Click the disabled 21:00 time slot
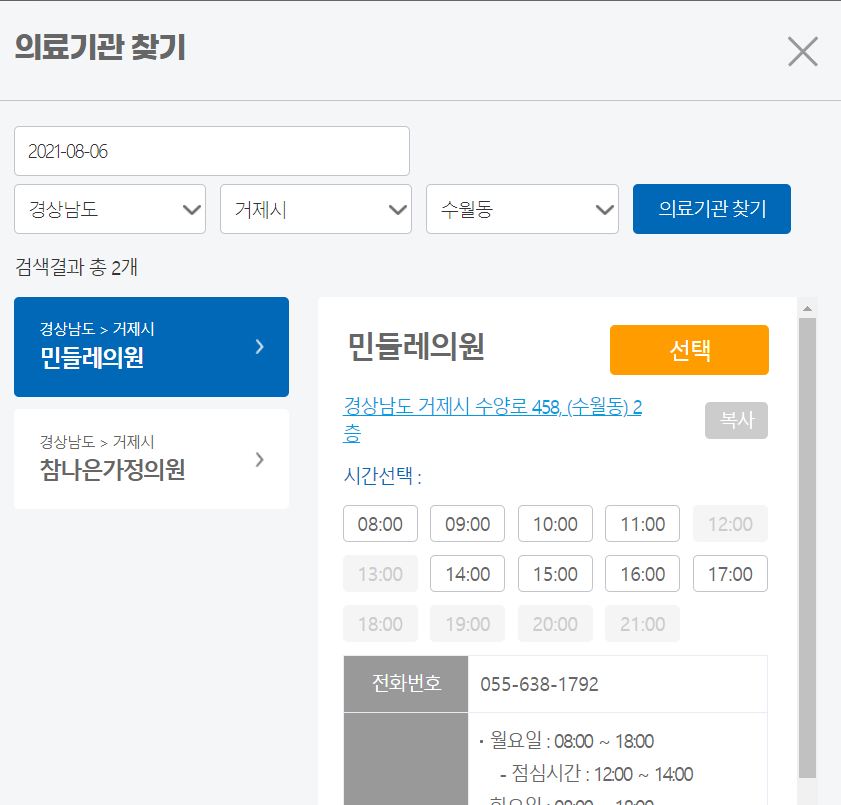Screen dimensions: 841x805 [x=643, y=624]
